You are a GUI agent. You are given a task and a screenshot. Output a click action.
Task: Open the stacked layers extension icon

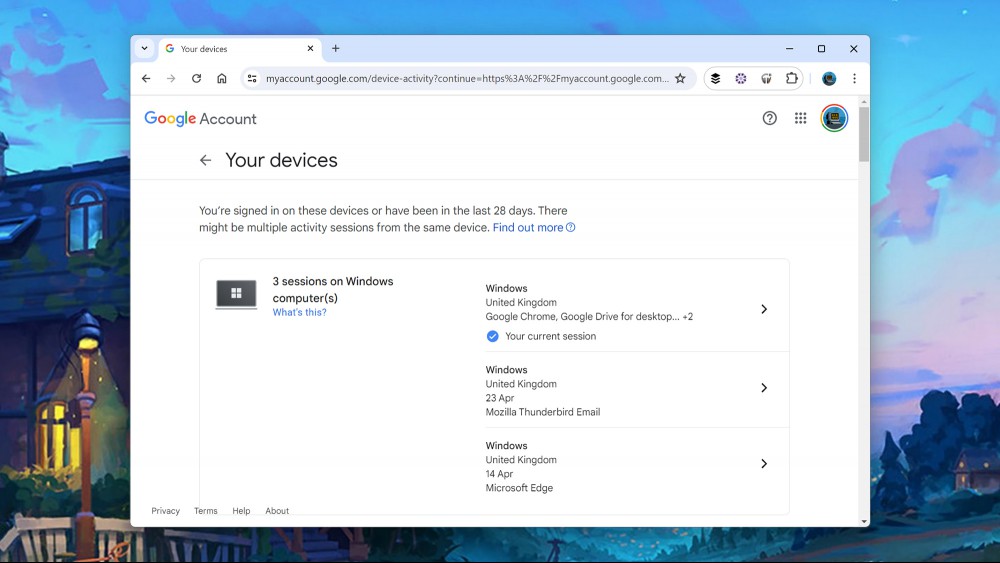click(716, 78)
